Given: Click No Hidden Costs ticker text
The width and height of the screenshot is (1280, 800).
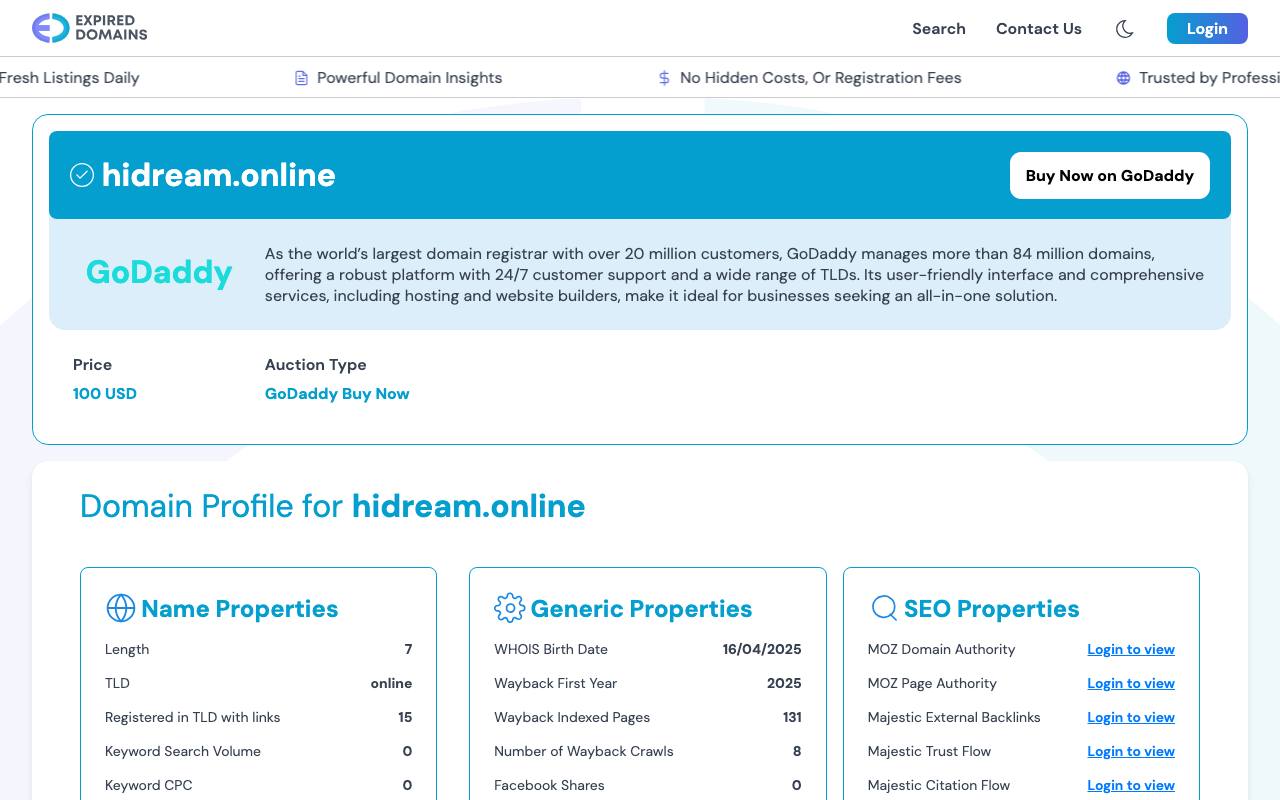Looking at the screenshot, I should tap(820, 78).
